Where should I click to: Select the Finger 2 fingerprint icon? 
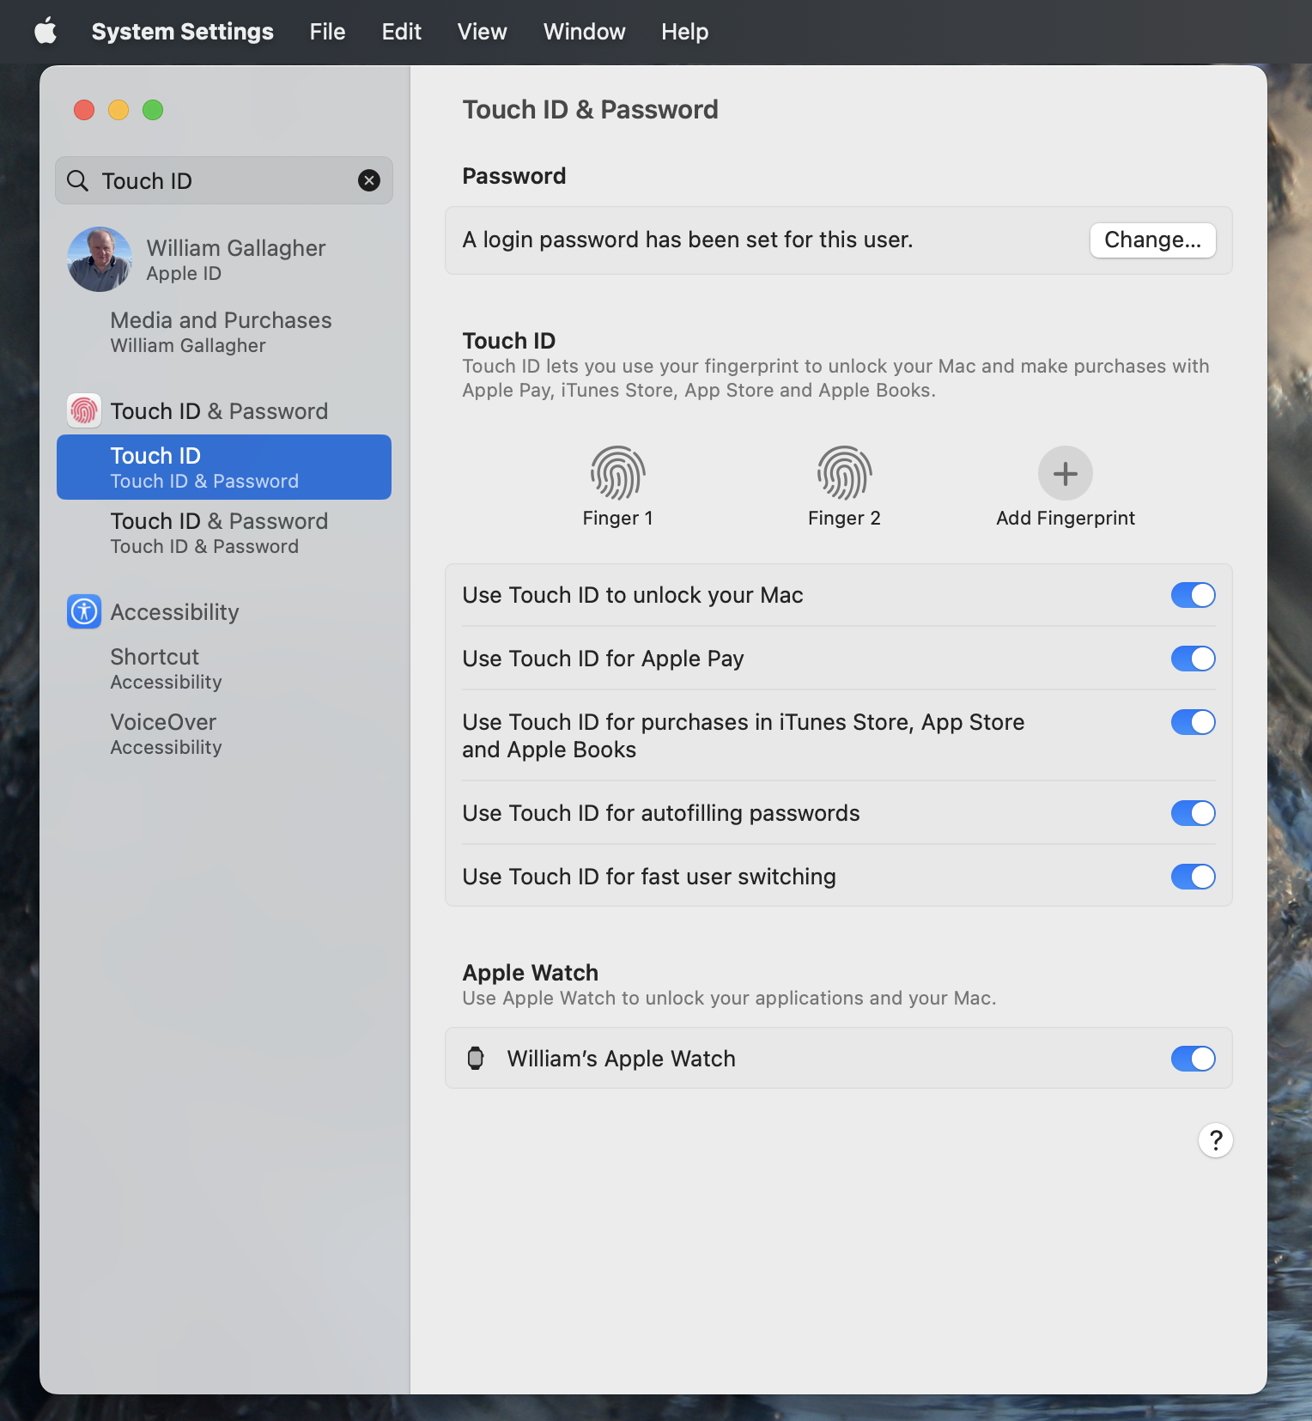(845, 473)
